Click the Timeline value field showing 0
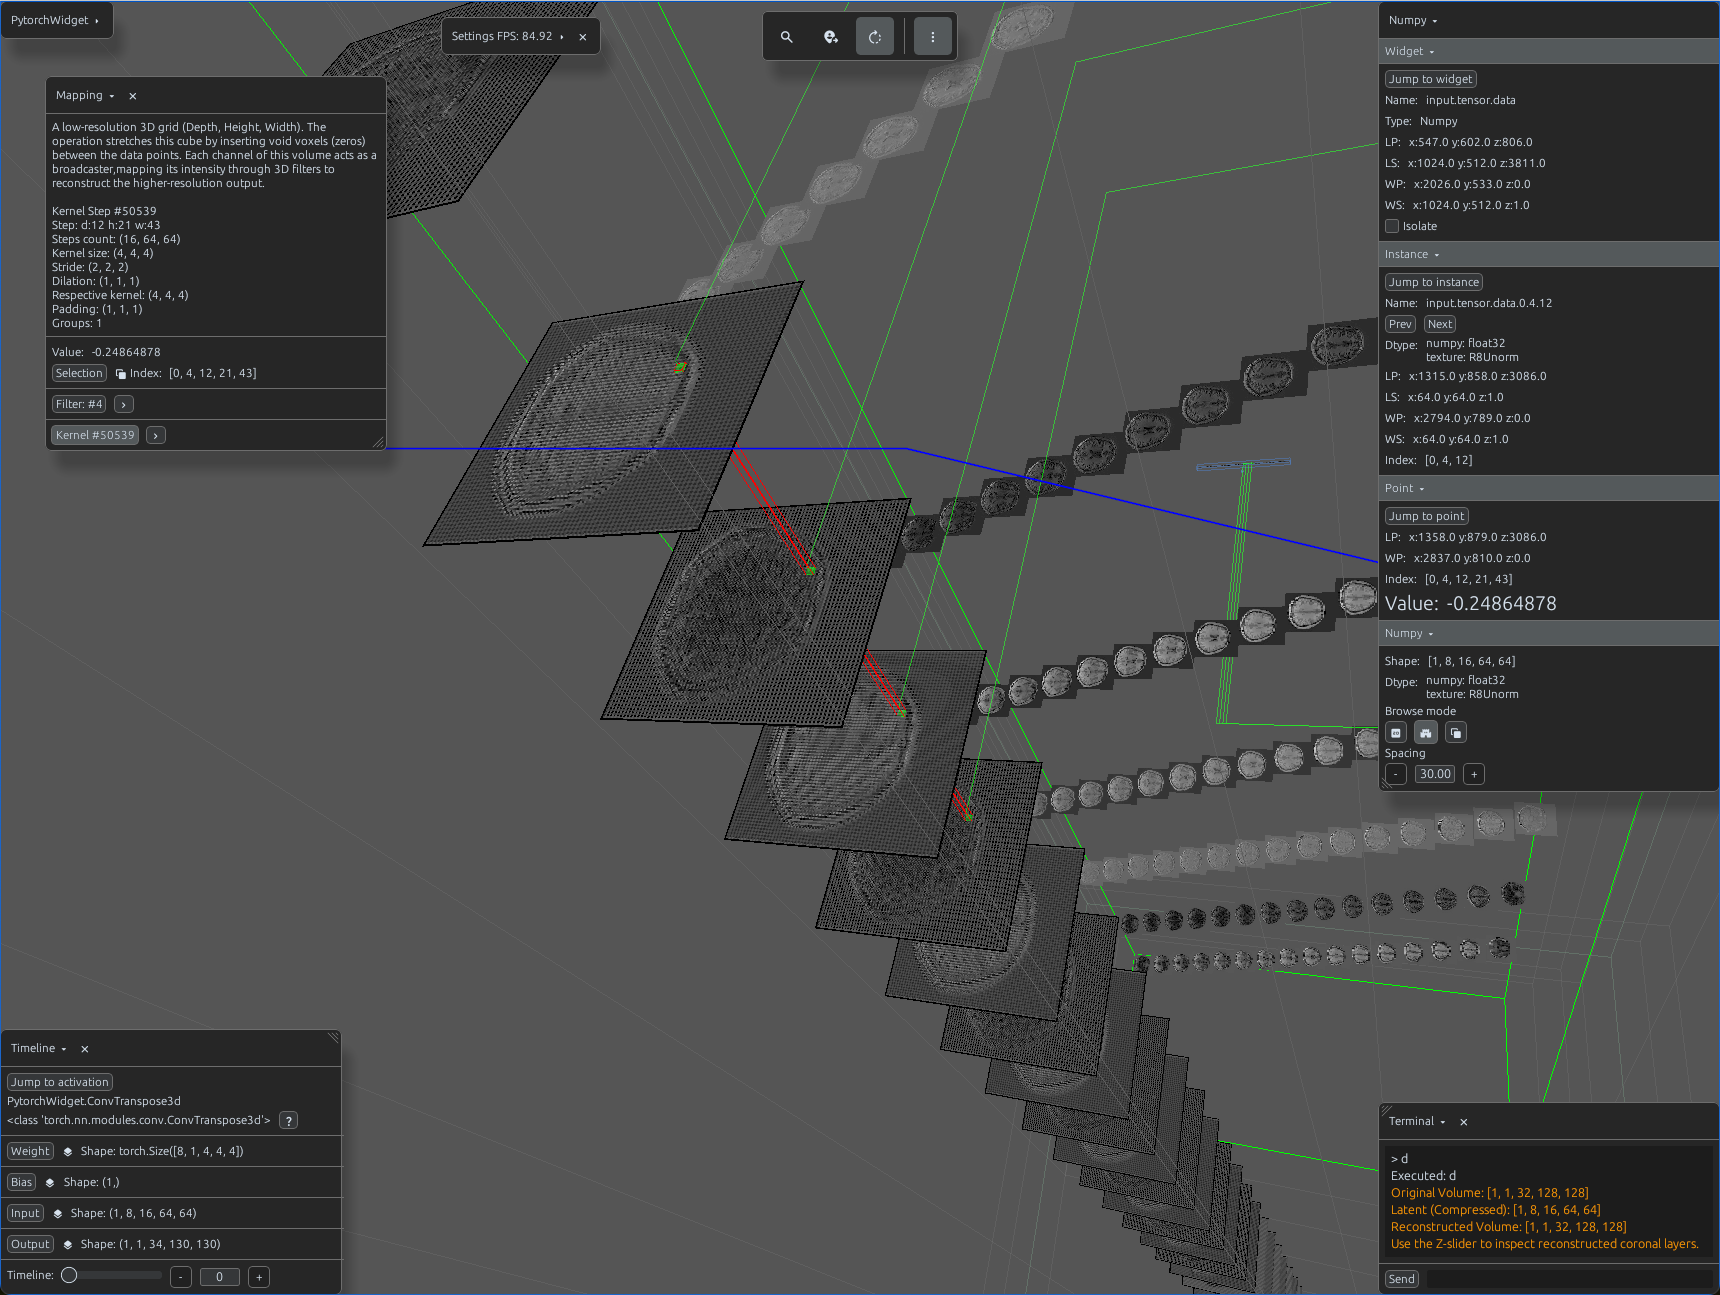 click(220, 1277)
